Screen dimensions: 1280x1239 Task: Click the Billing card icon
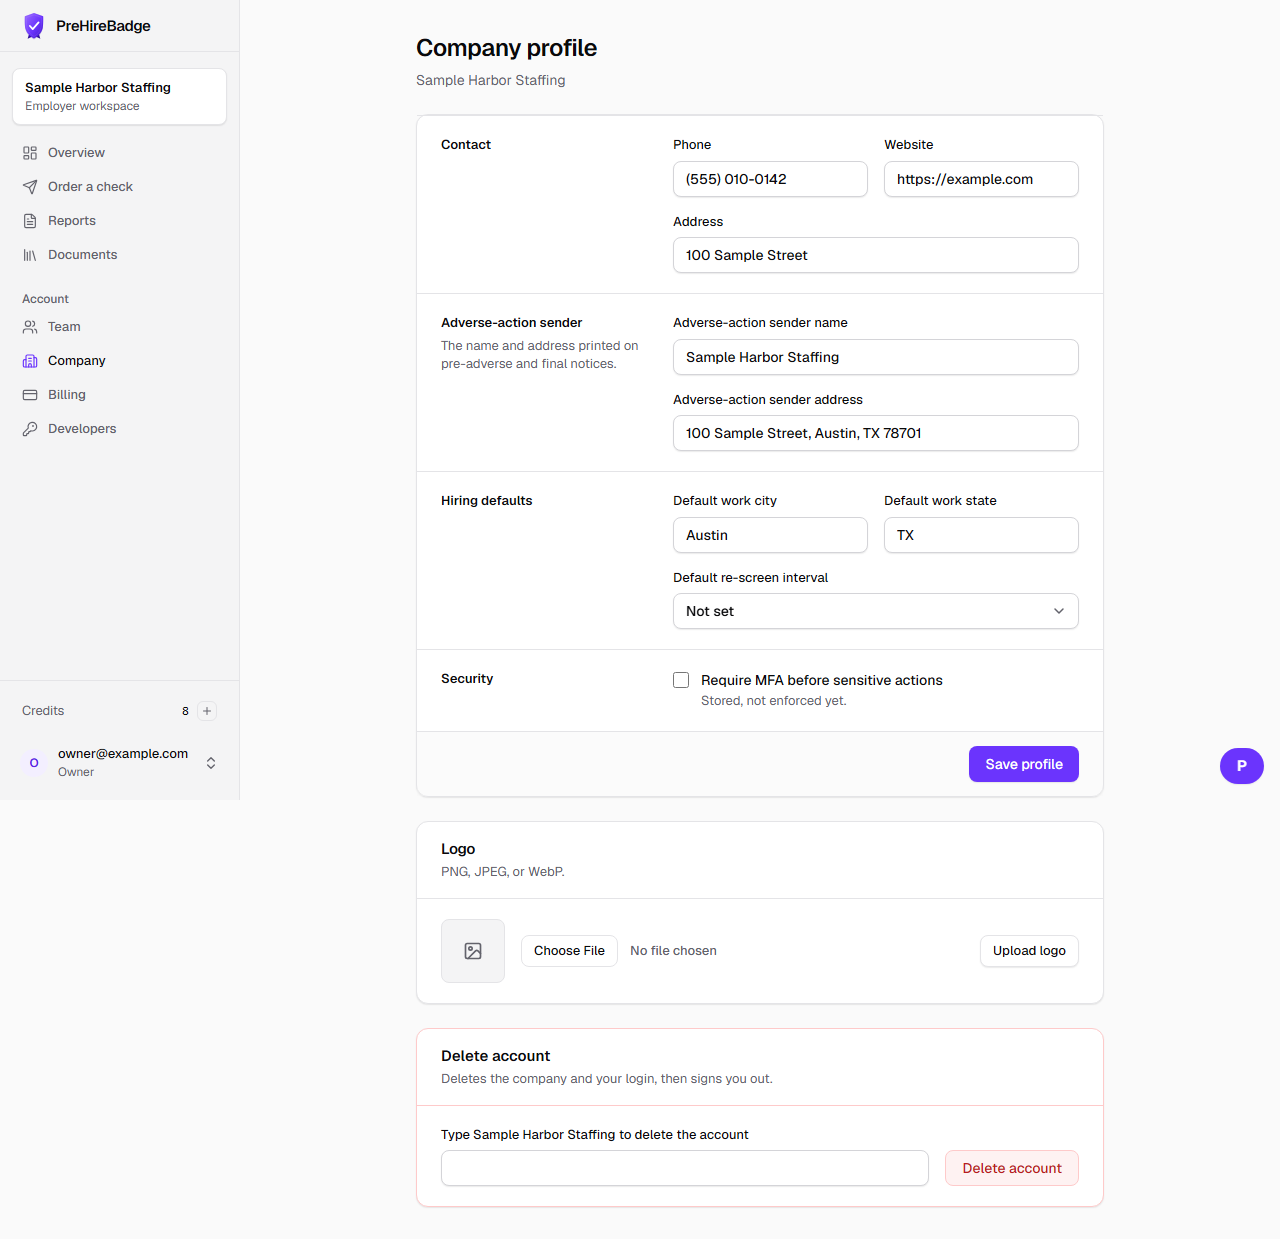coord(30,395)
